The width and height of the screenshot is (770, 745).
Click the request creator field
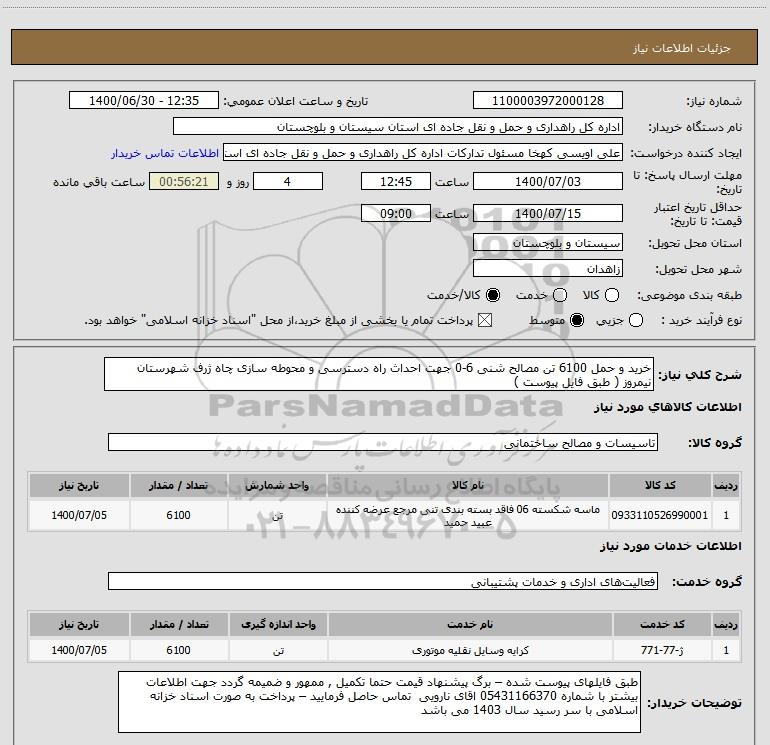point(423,152)
